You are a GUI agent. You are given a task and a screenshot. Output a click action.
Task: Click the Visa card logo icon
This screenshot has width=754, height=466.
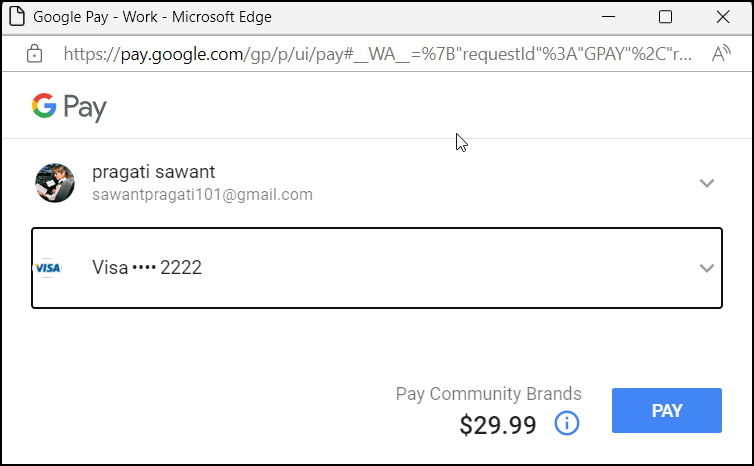(x=48, y=268)
